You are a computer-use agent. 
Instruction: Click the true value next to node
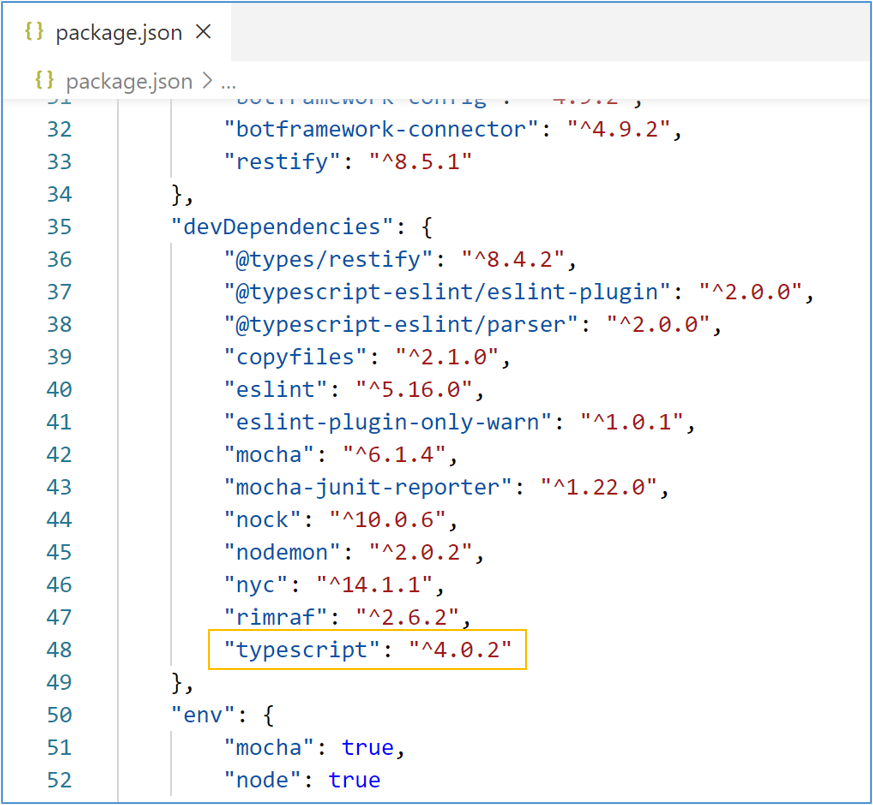(354, 779)
